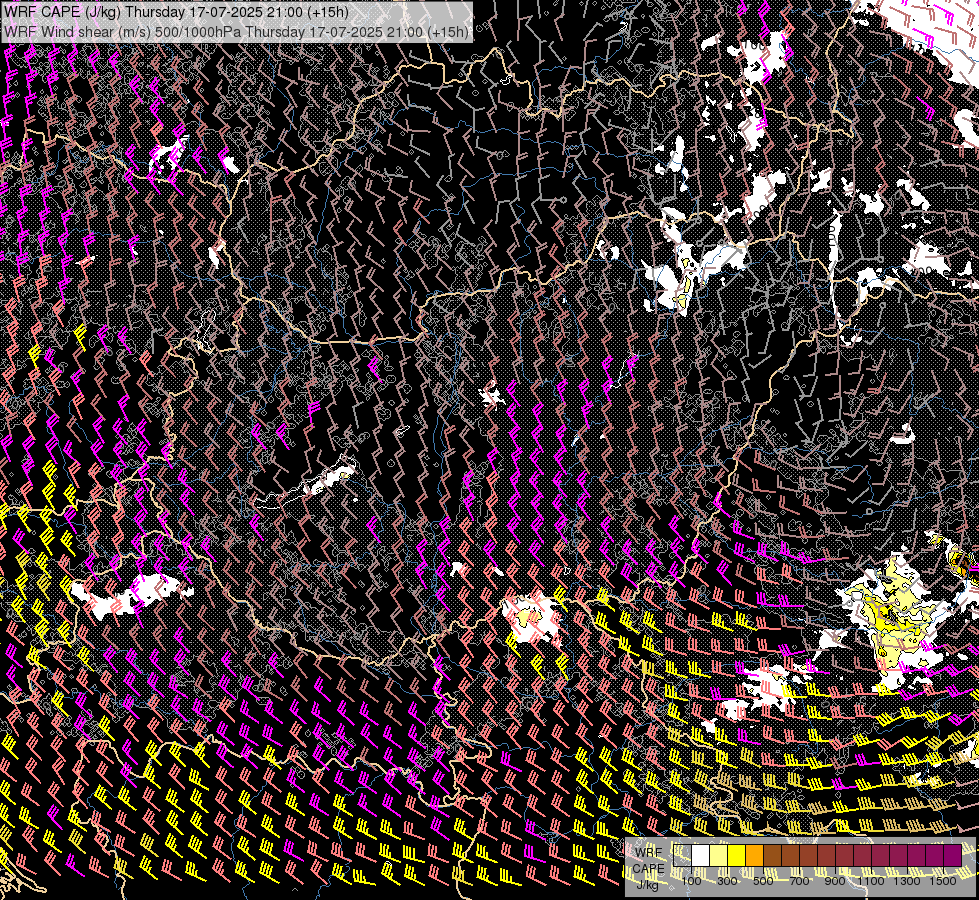Click the '900' legend tick label
979x900 pixels.
pos(835,881)
